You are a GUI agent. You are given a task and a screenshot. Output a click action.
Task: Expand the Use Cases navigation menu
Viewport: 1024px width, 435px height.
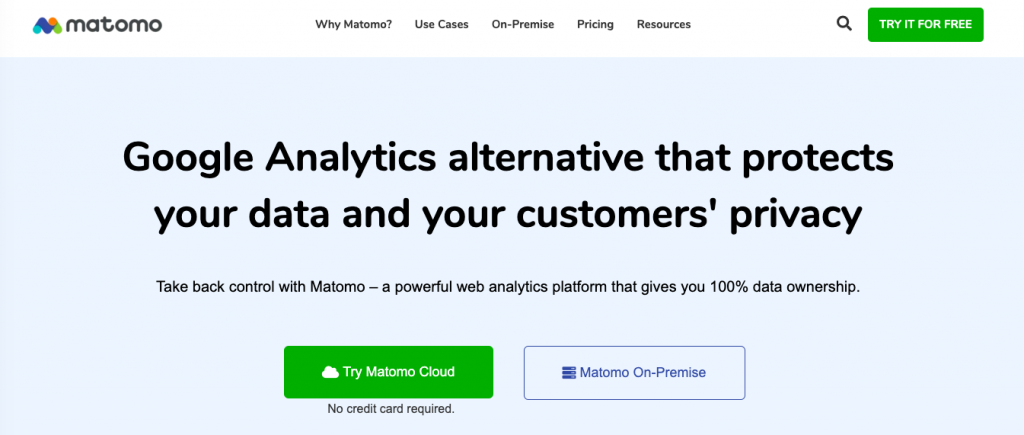pyautogui.click(x=441, y=24)
